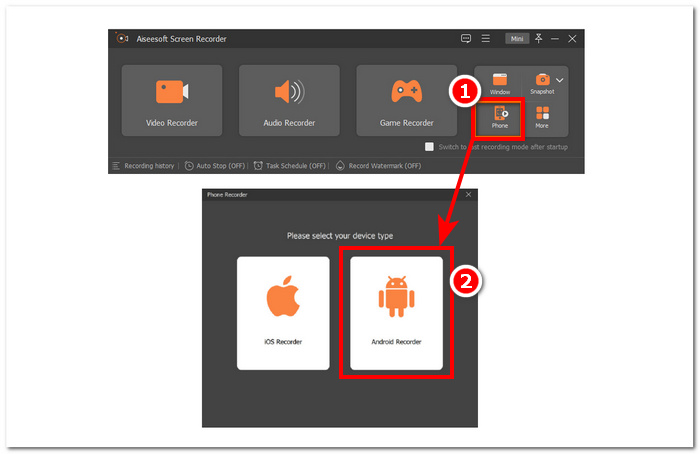Click the feedback chat bubble icon
The width and height of the screenshot is (700, 454).
[x=466, y=38]
